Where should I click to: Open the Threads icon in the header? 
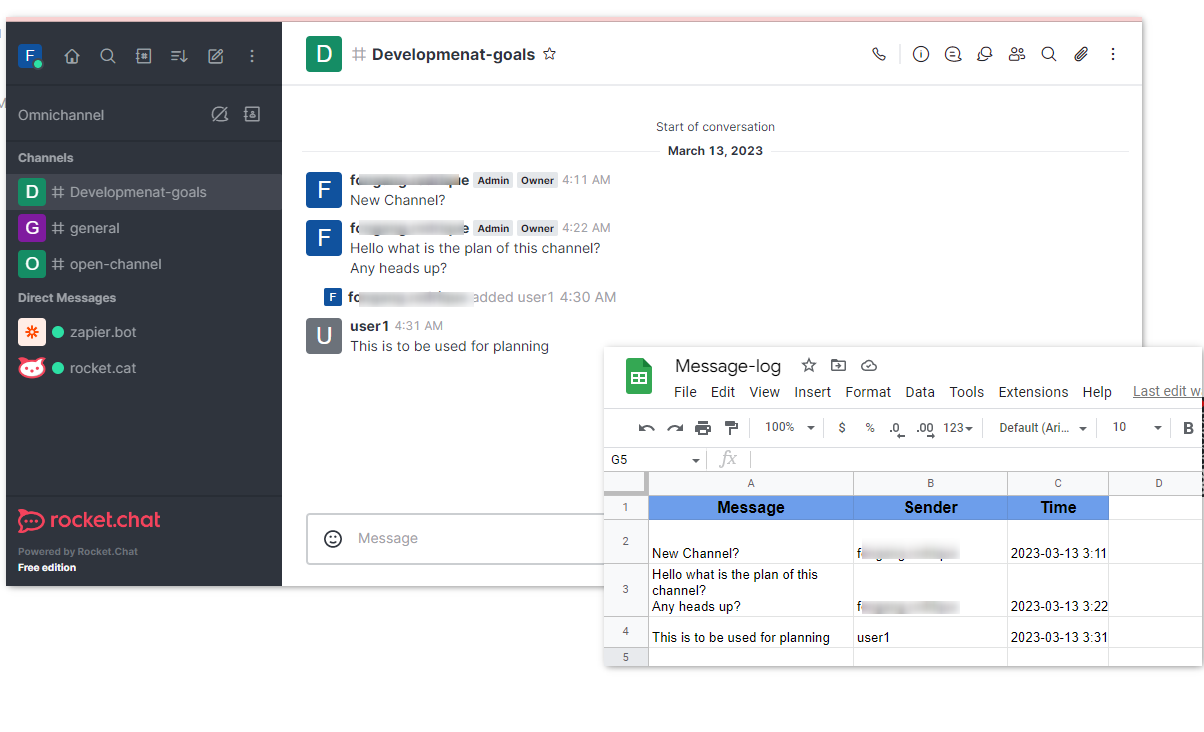tap(953, 54)
